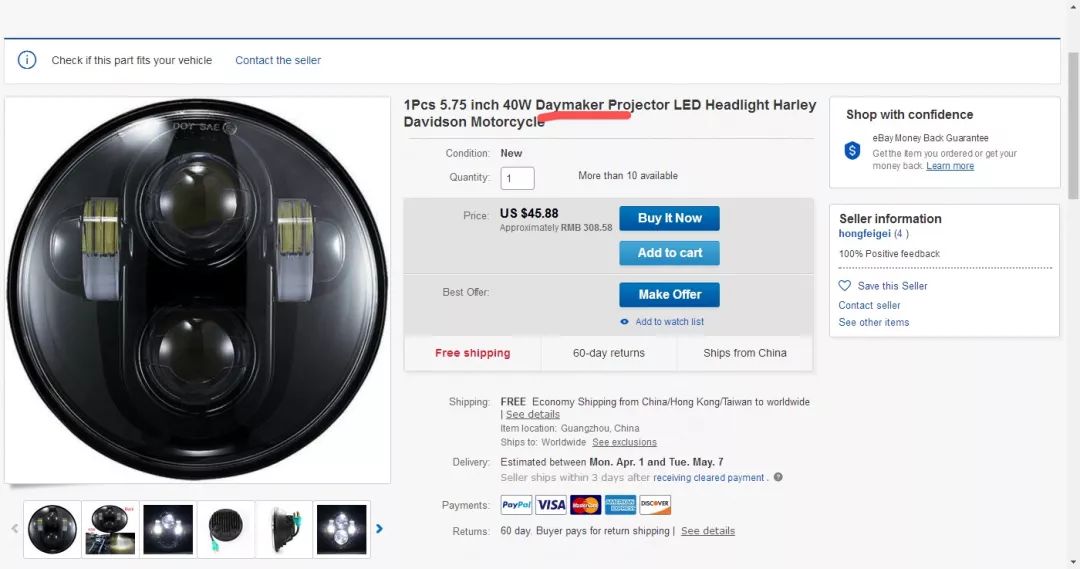Click the info icon beside vehicle fit check

pos(27,60)
